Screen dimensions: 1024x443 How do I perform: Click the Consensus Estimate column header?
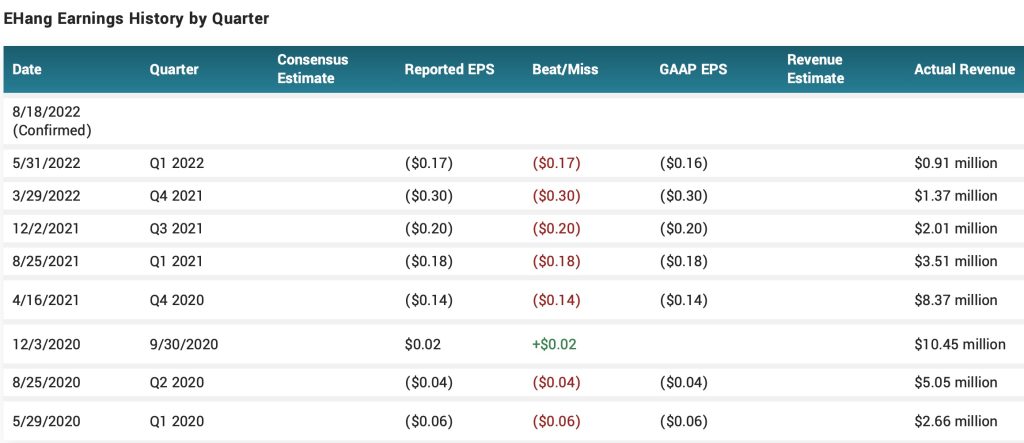312,69
